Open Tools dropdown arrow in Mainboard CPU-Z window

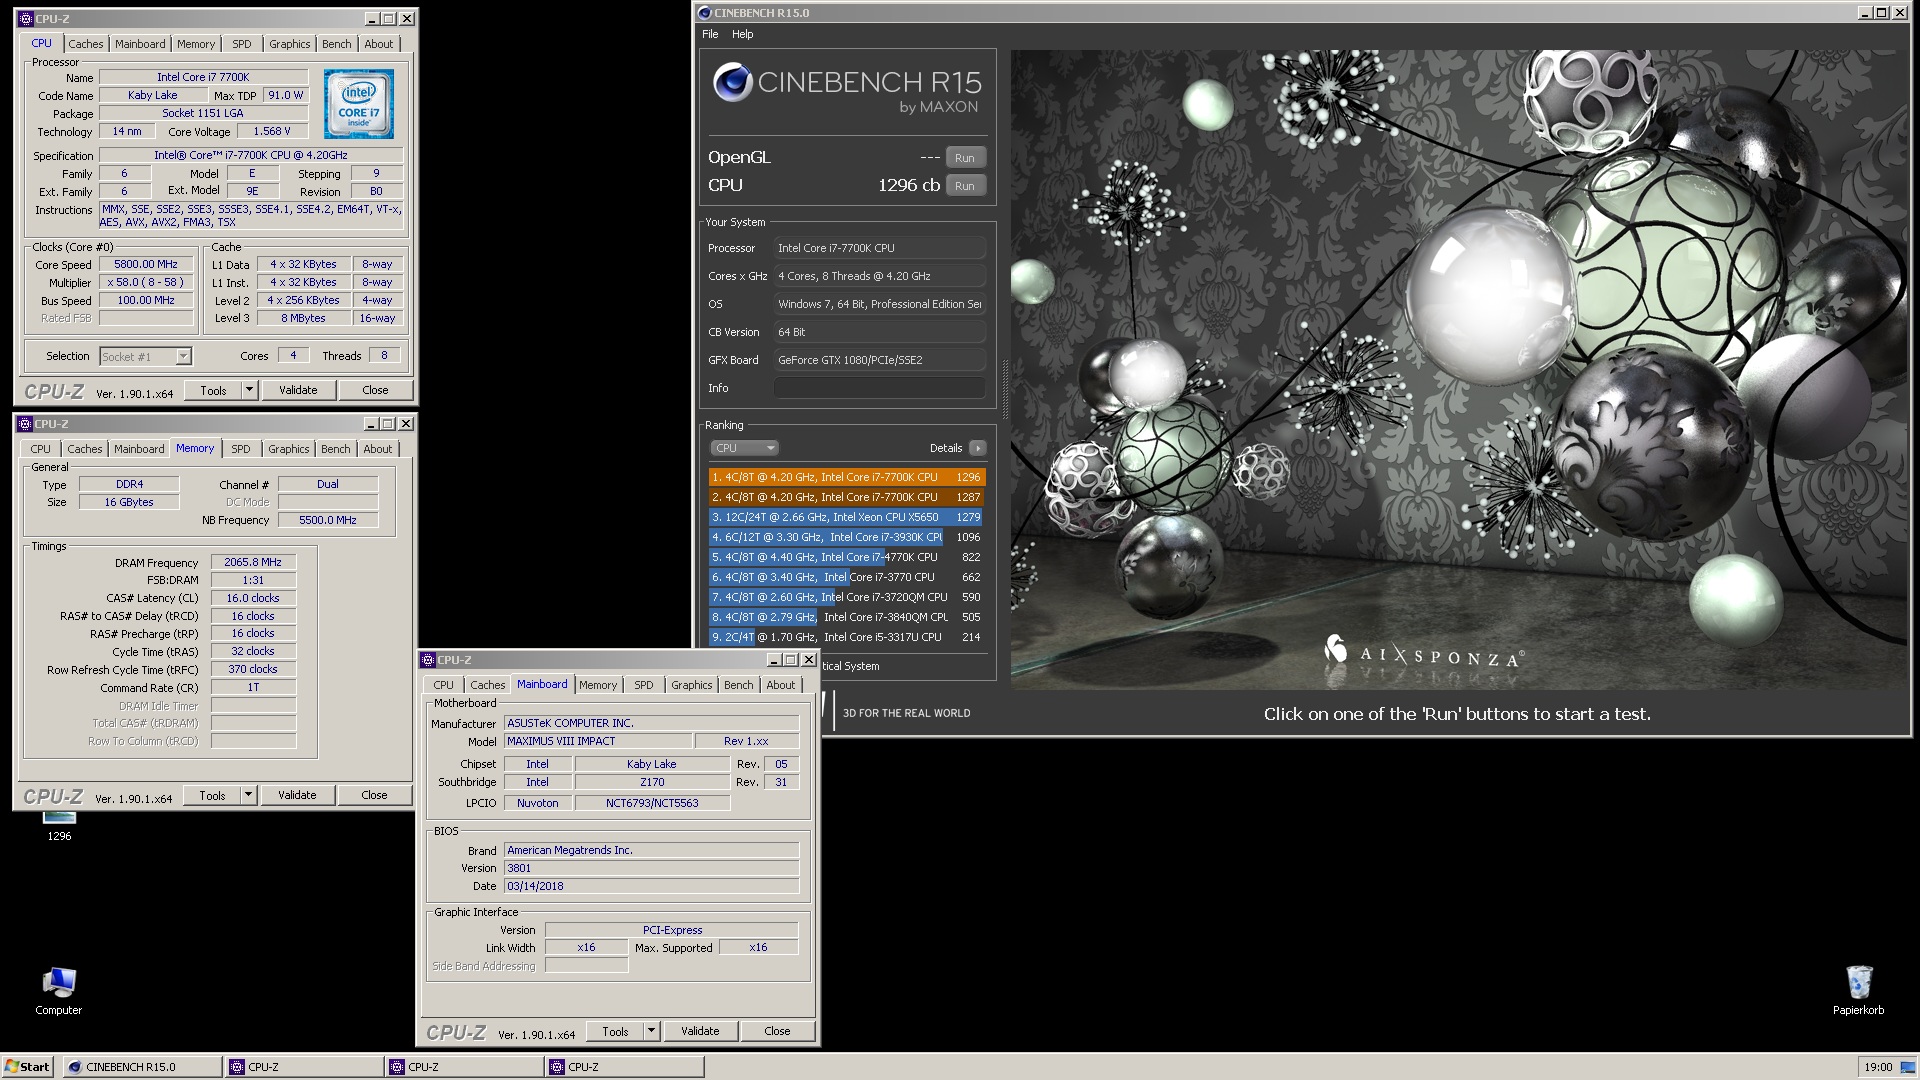click(651, 1032)
